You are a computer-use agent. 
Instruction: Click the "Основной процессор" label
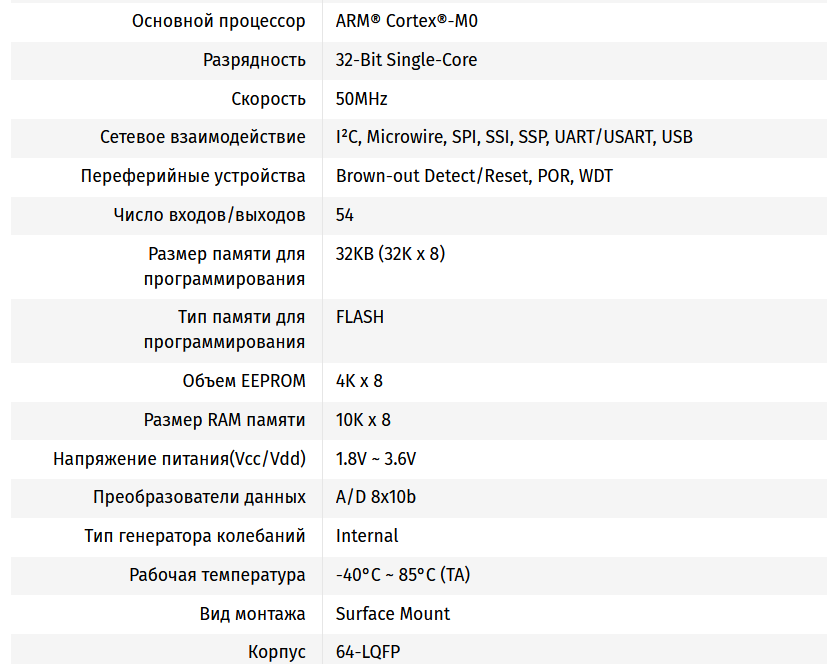pos(219,21)
